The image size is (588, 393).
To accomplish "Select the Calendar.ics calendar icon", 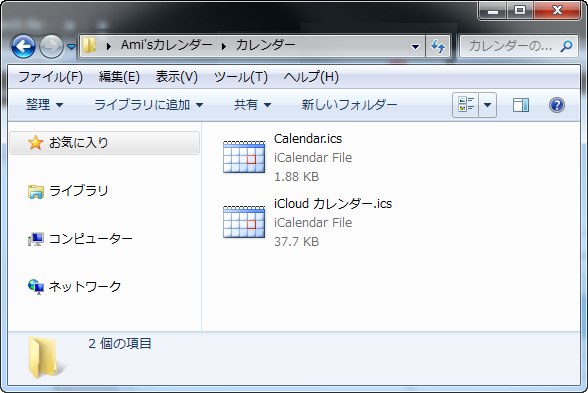I will pos(244,157).
